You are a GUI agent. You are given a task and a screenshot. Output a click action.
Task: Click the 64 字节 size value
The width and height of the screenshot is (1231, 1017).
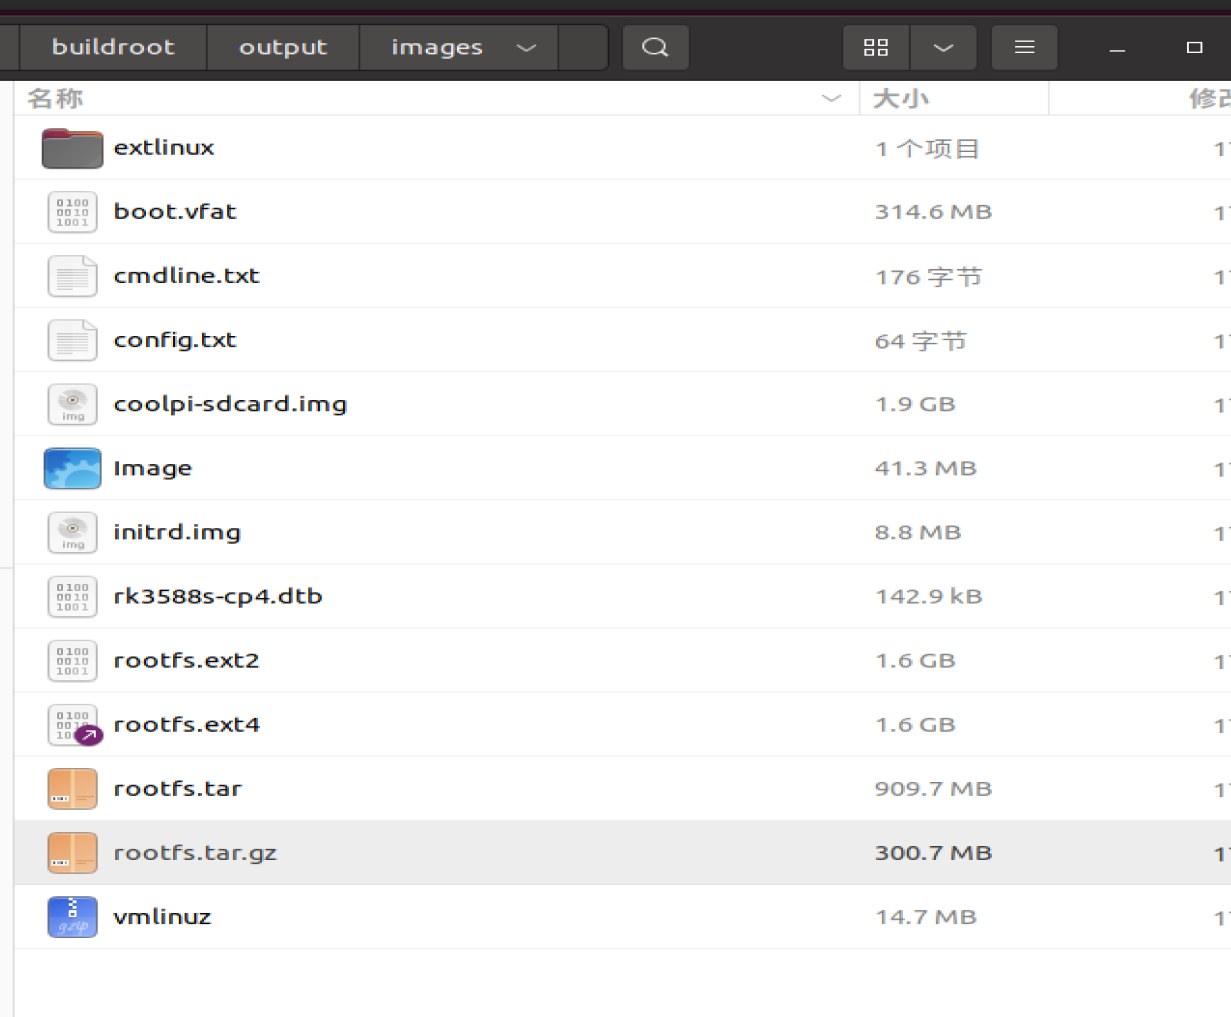(920, 341)
